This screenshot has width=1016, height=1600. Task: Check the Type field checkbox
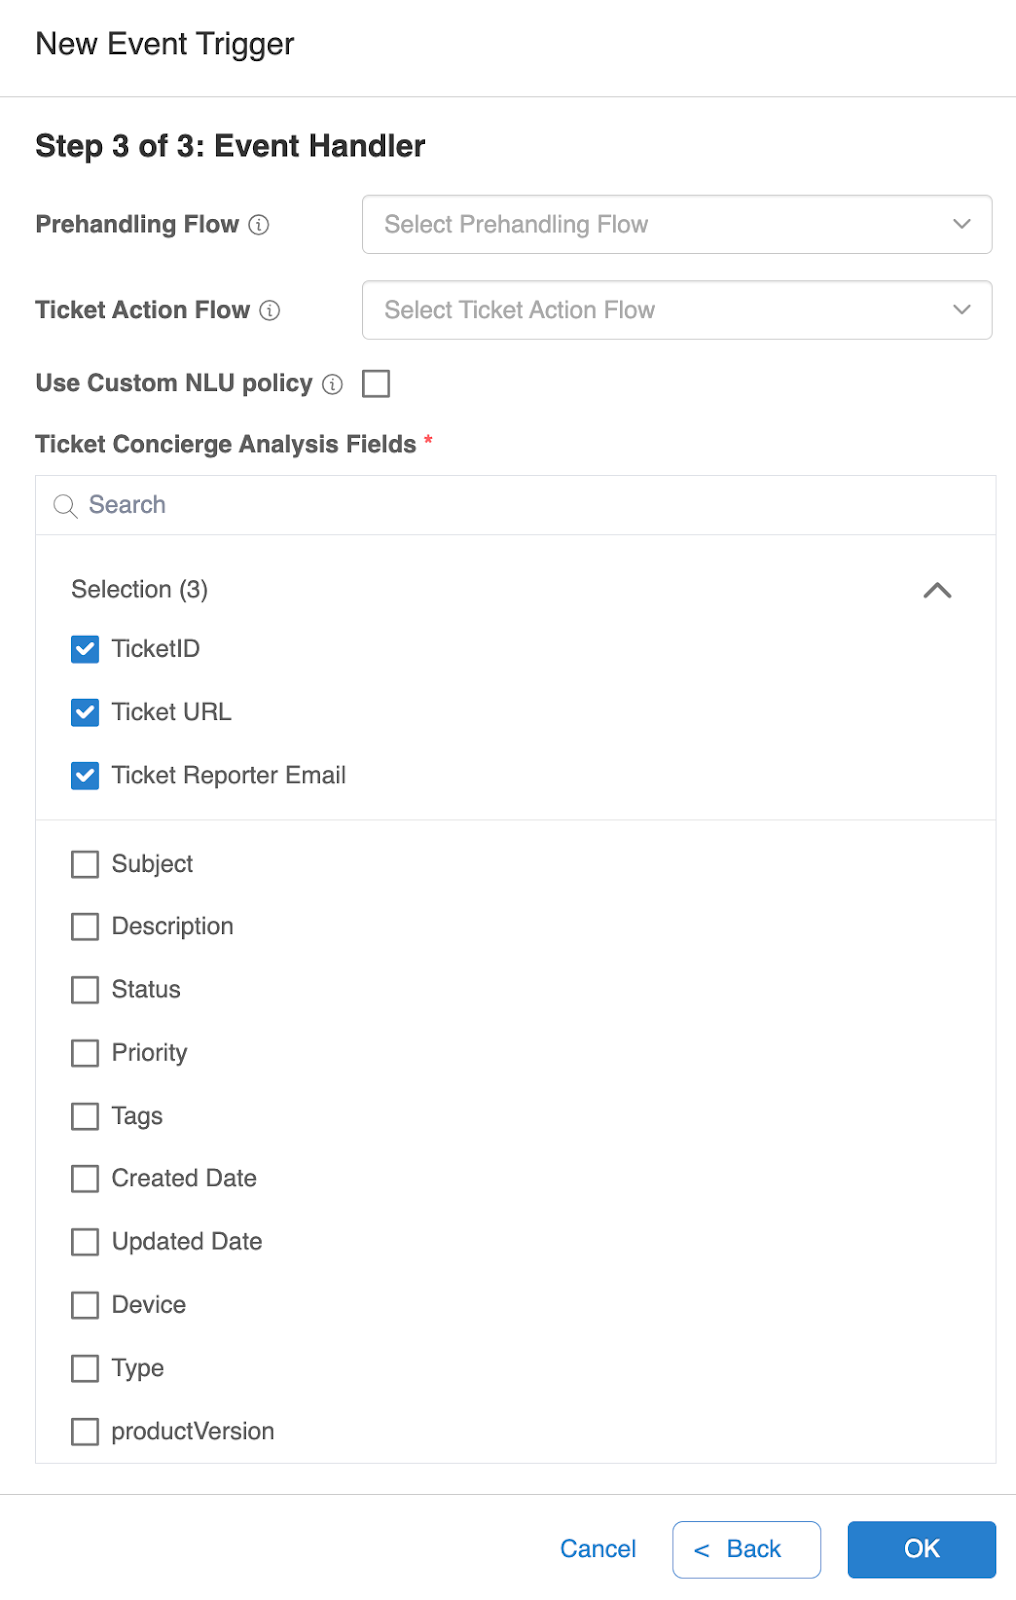coord(85,1368)
